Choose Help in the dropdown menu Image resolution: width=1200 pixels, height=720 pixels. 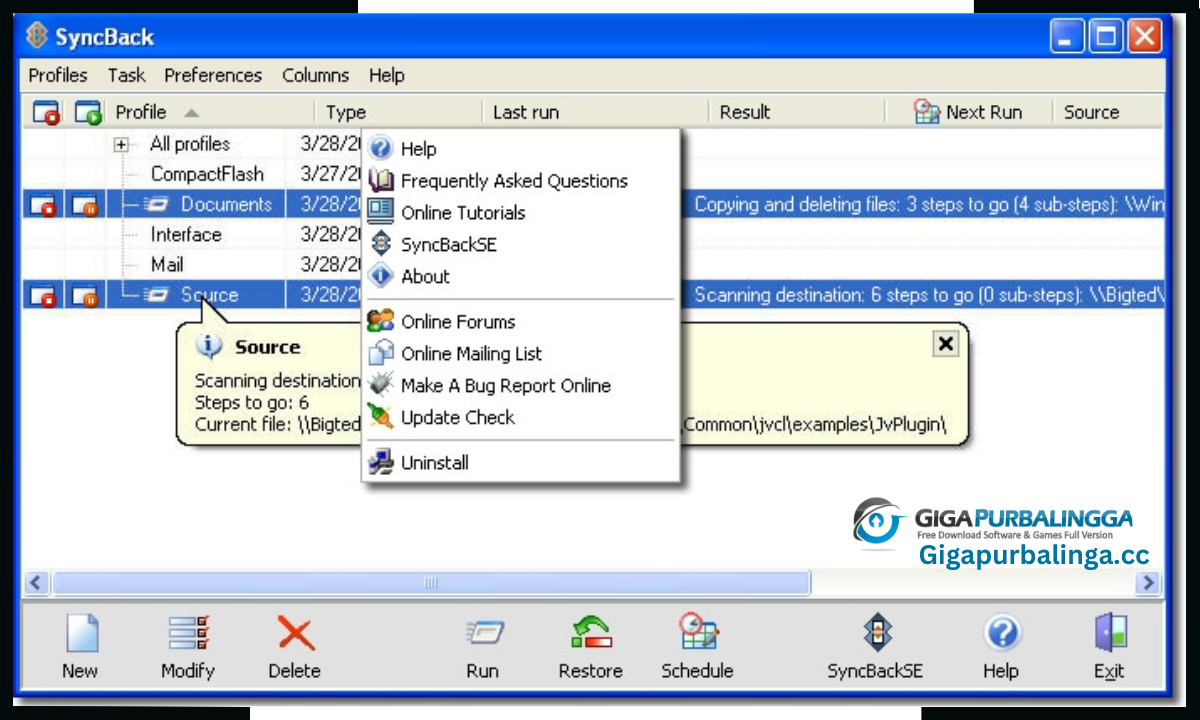[521, 149]
